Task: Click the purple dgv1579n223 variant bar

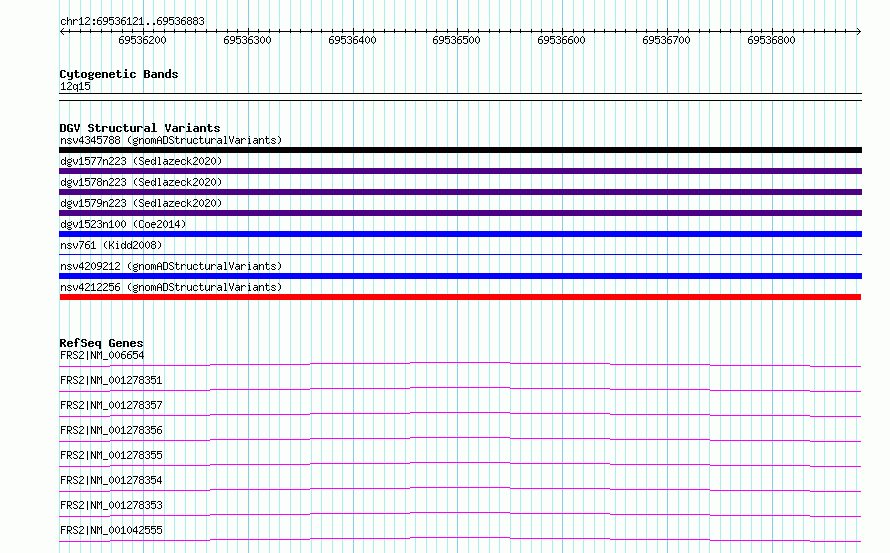Action: (x=460, y=213)
